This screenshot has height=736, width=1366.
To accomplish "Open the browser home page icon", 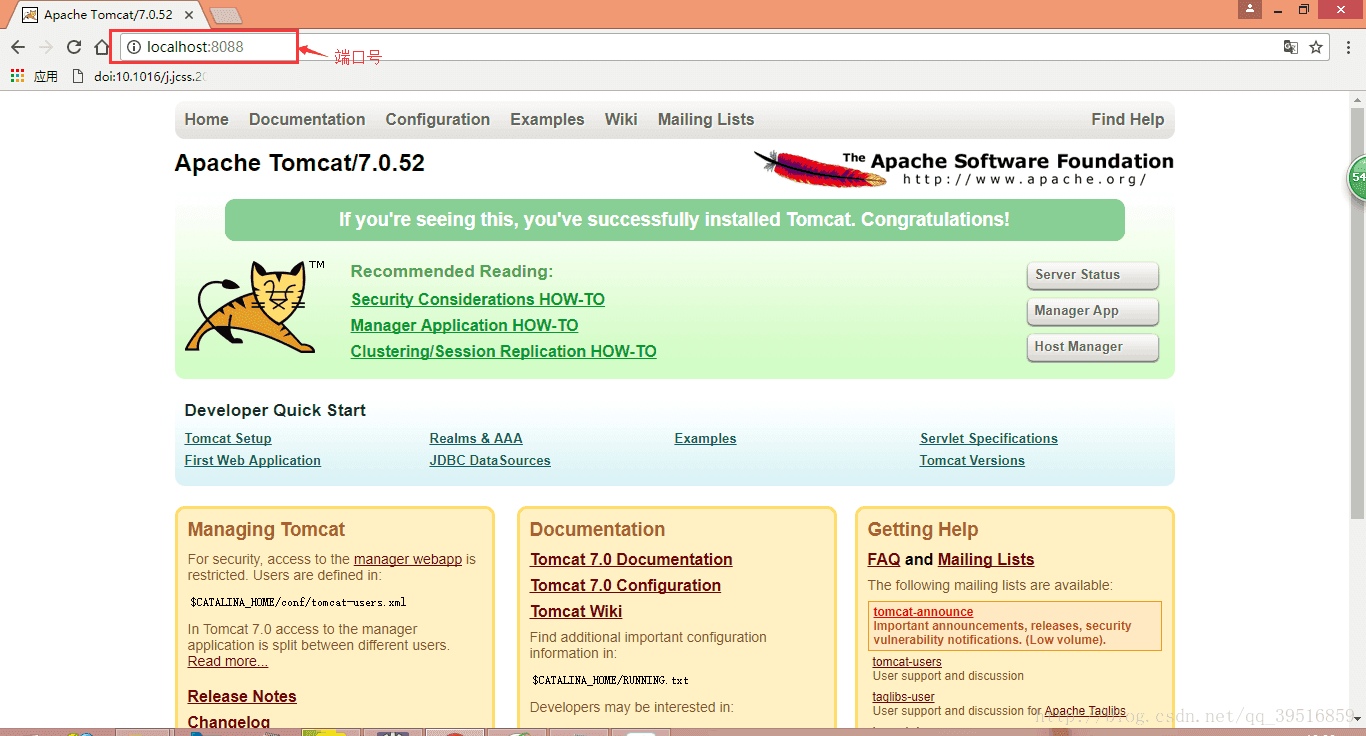I will coord(102,47).
